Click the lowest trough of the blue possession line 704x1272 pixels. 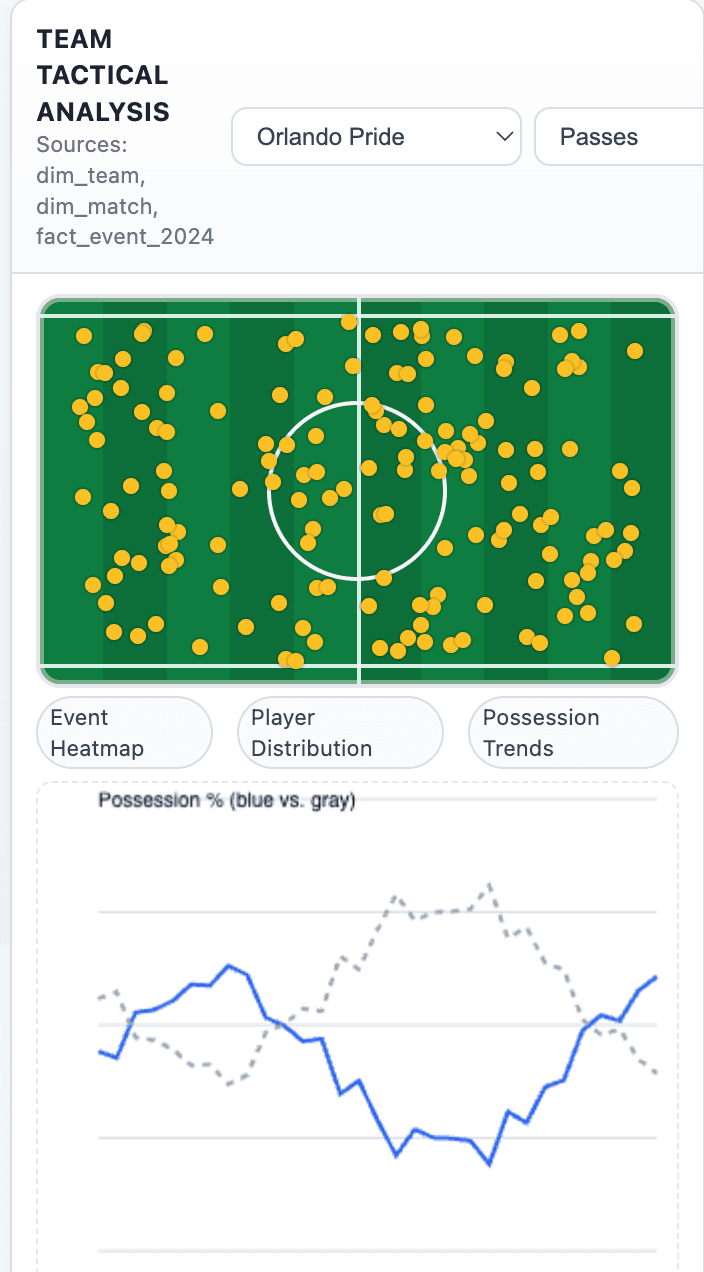[x=490, y=1164]
